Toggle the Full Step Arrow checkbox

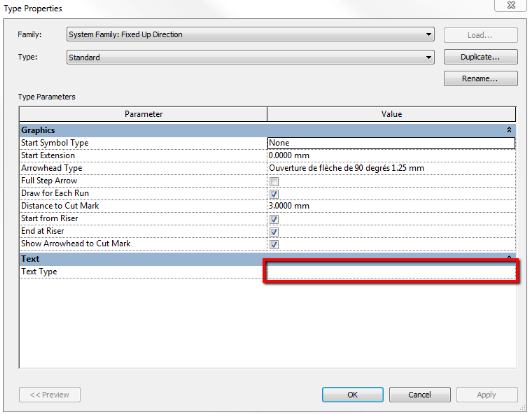pos(274,182)
